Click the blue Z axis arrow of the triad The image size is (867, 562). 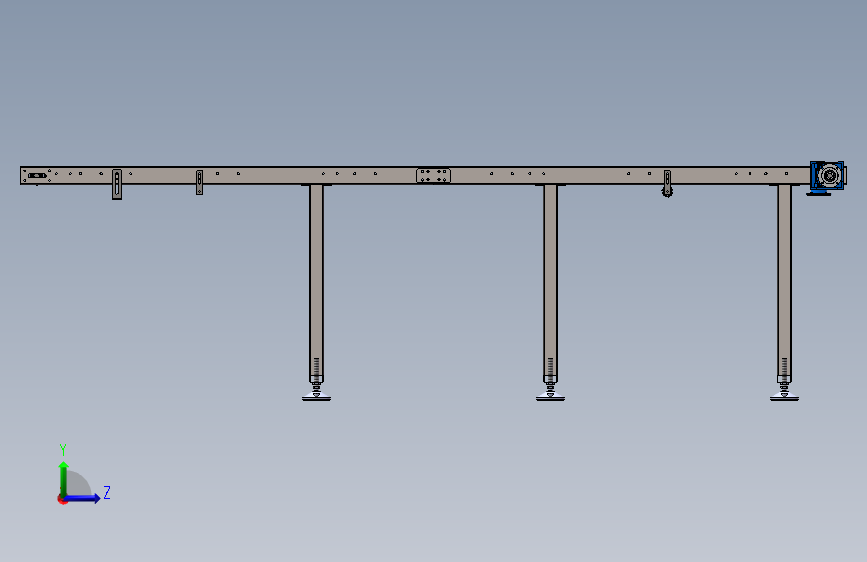(x=83, y=498)
